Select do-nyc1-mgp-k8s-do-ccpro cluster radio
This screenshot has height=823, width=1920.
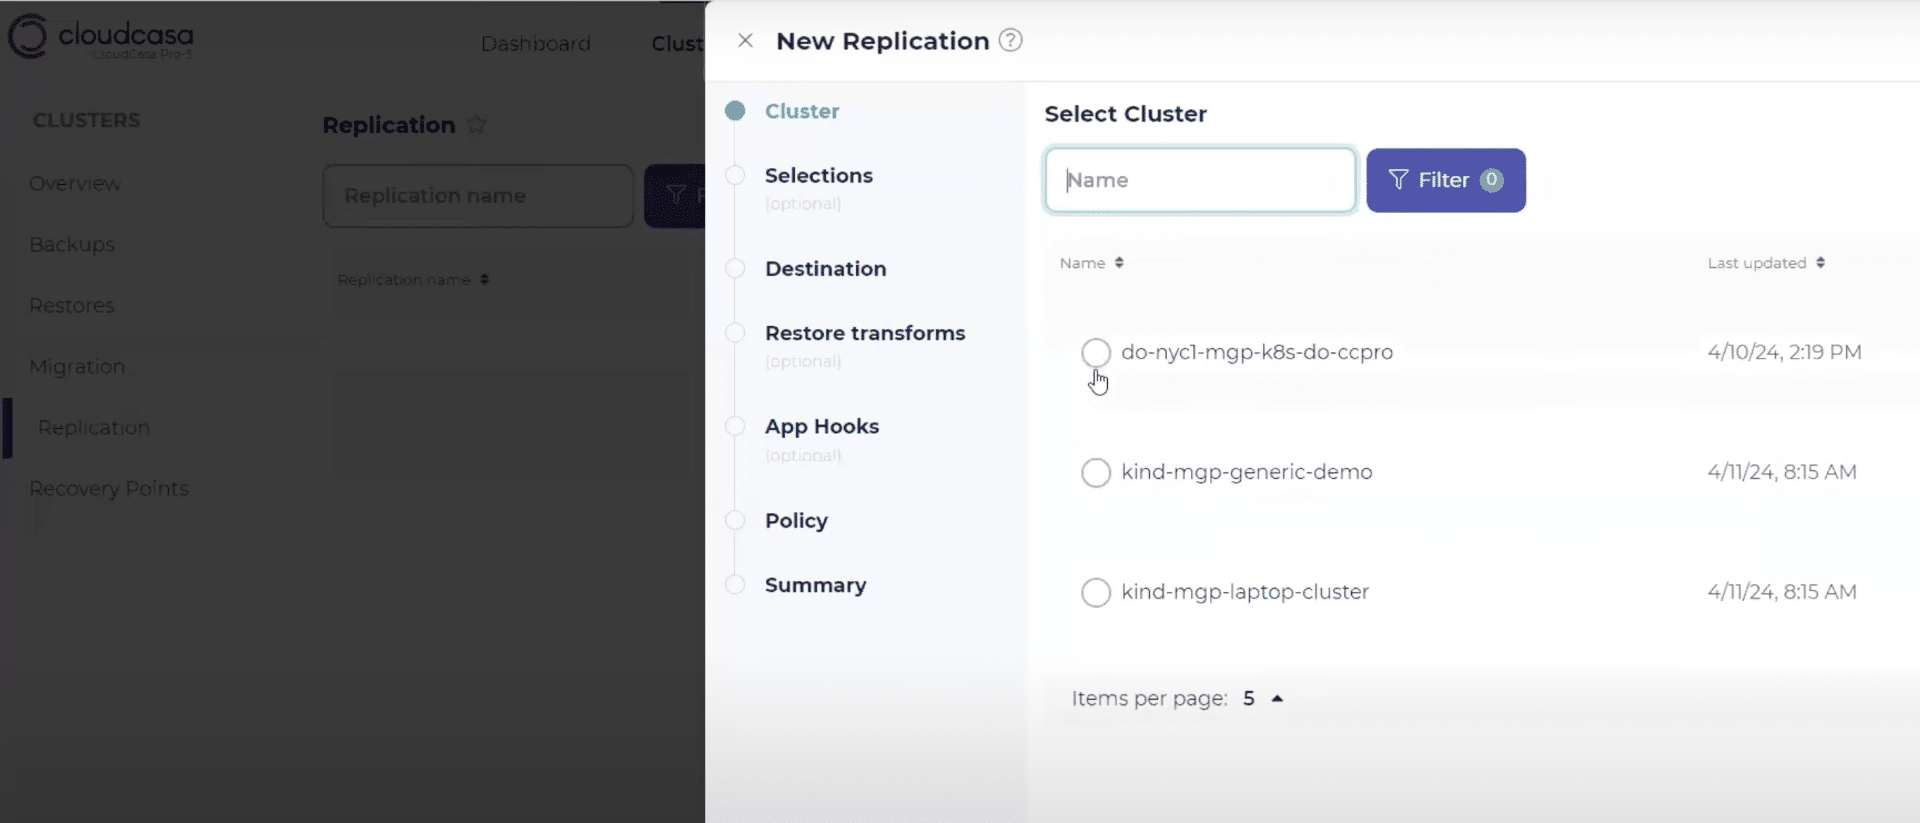(1096, 352)
